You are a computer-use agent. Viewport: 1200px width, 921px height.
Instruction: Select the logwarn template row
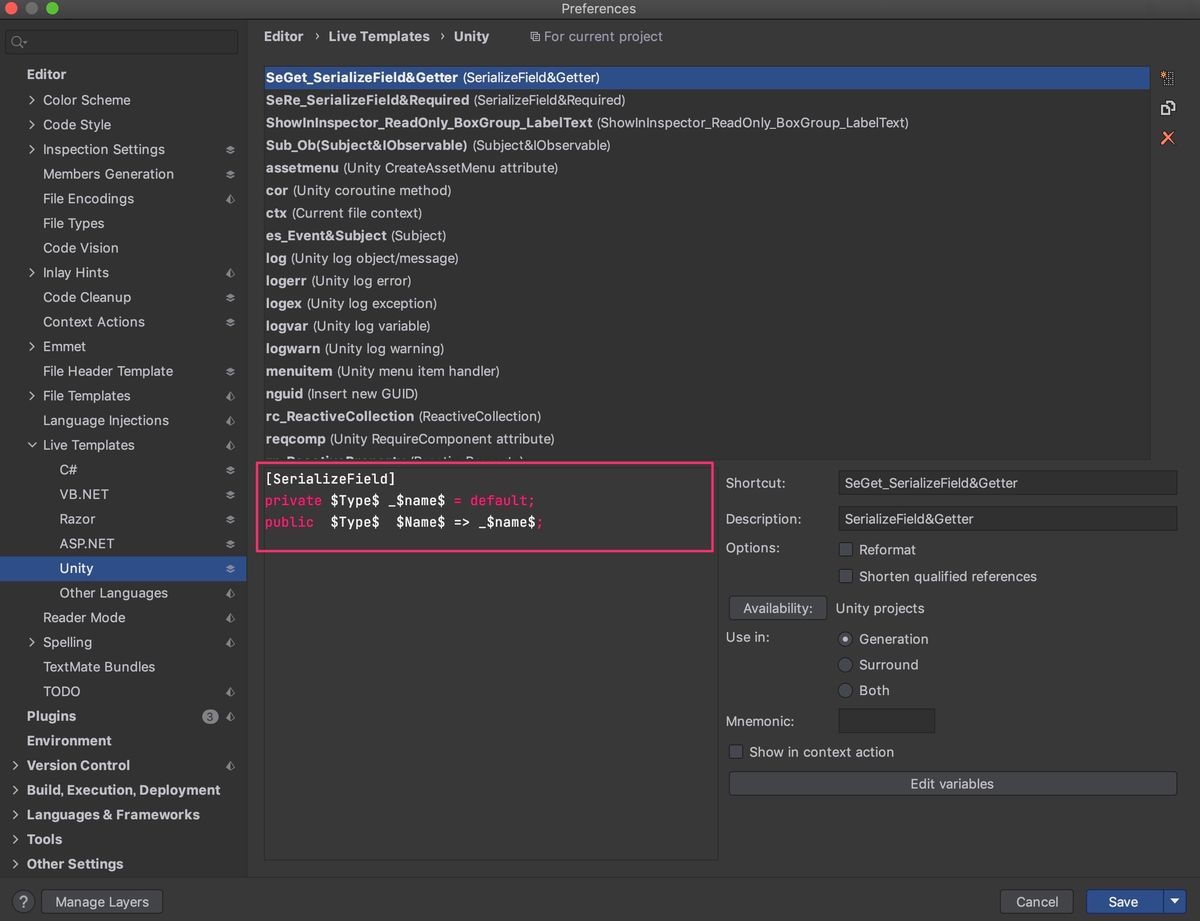pos(707,348)
